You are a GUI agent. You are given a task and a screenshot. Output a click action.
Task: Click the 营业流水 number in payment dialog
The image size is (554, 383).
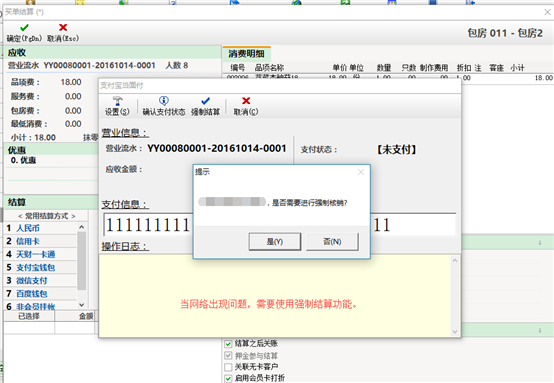[x=217, y=148]
